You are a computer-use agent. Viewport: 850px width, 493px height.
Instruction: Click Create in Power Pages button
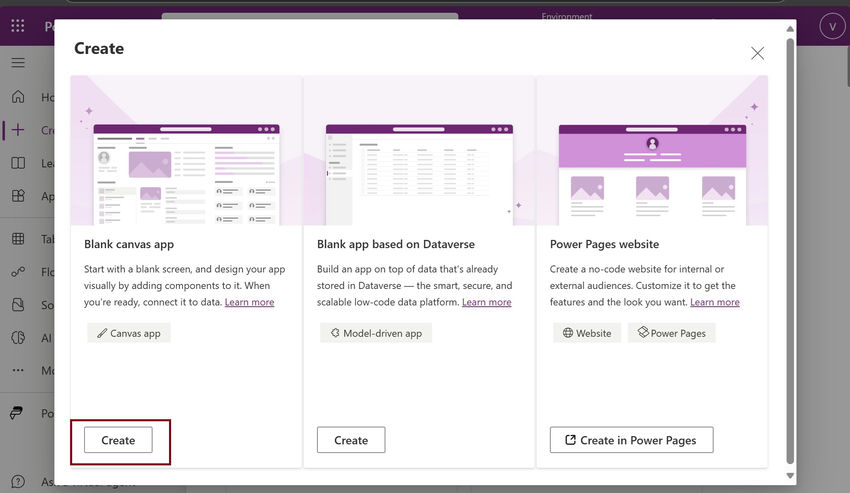coord(632,440)
